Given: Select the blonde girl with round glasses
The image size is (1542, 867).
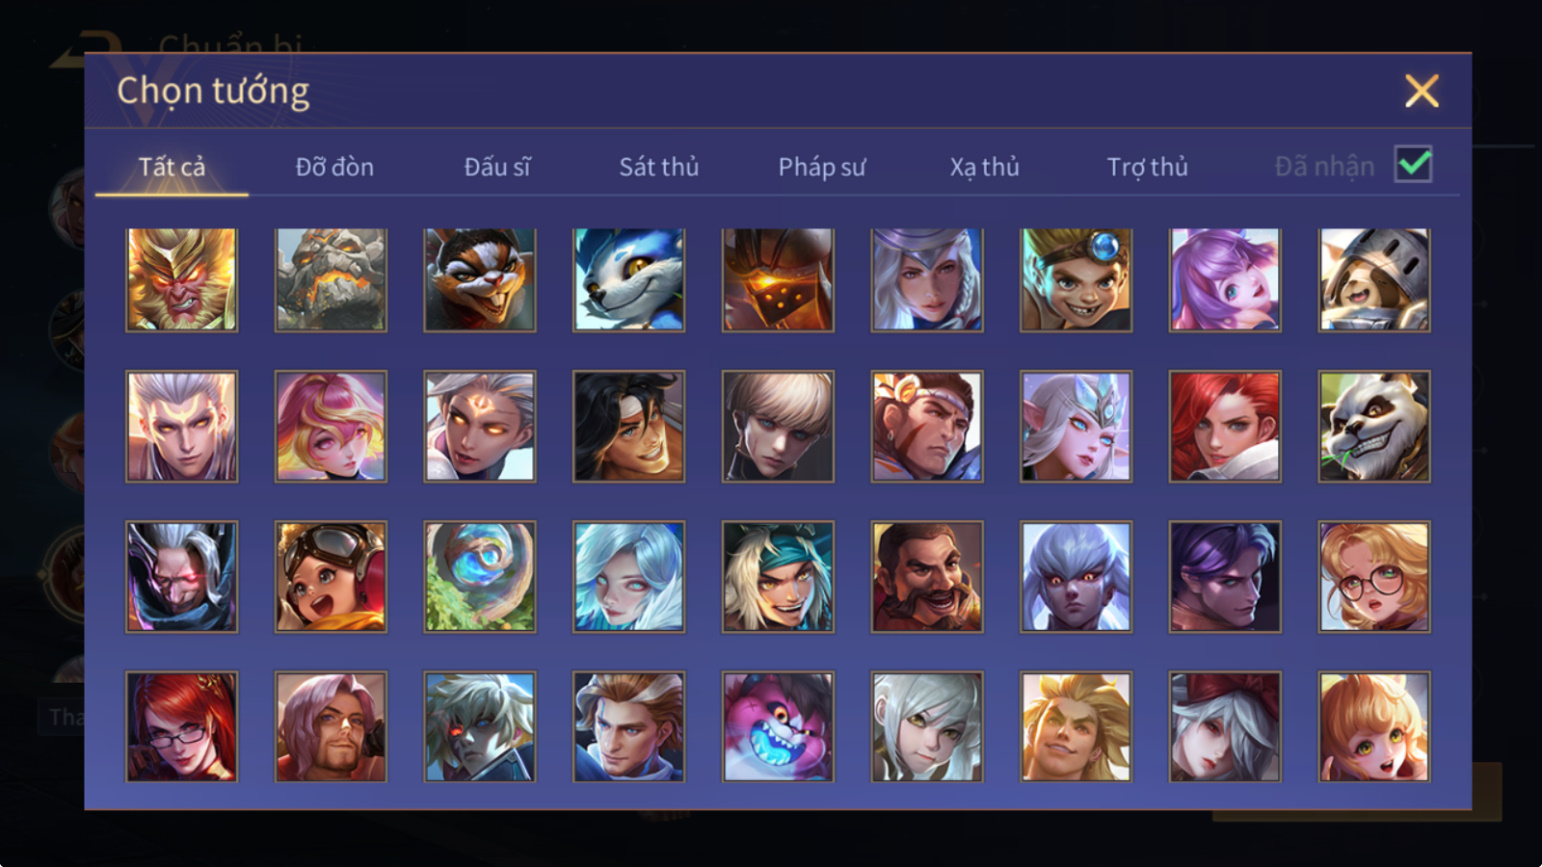Looking at the screenshot, I should pyautogui.click(x=1374, y=577).
